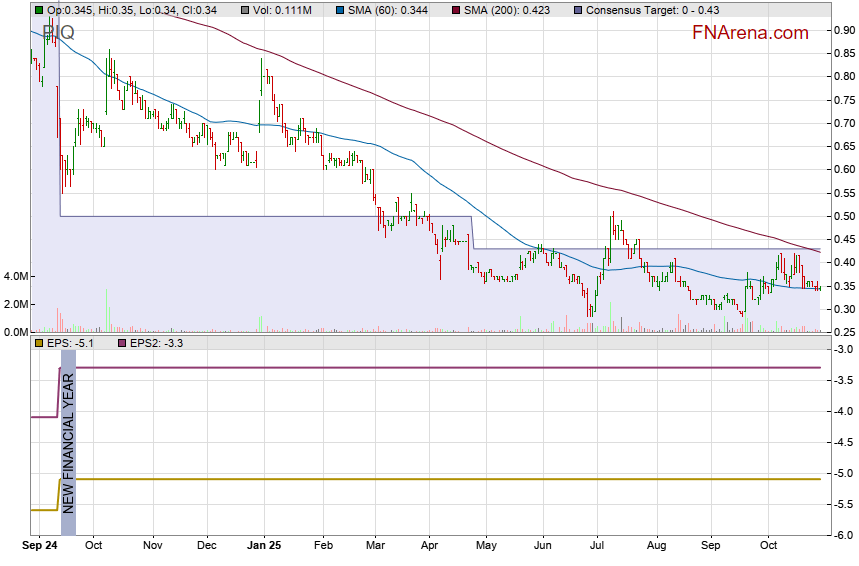This screenshot has width=859, height=566.
Task: Click the Jan 25 date axis label
Action: pos(264,546)
